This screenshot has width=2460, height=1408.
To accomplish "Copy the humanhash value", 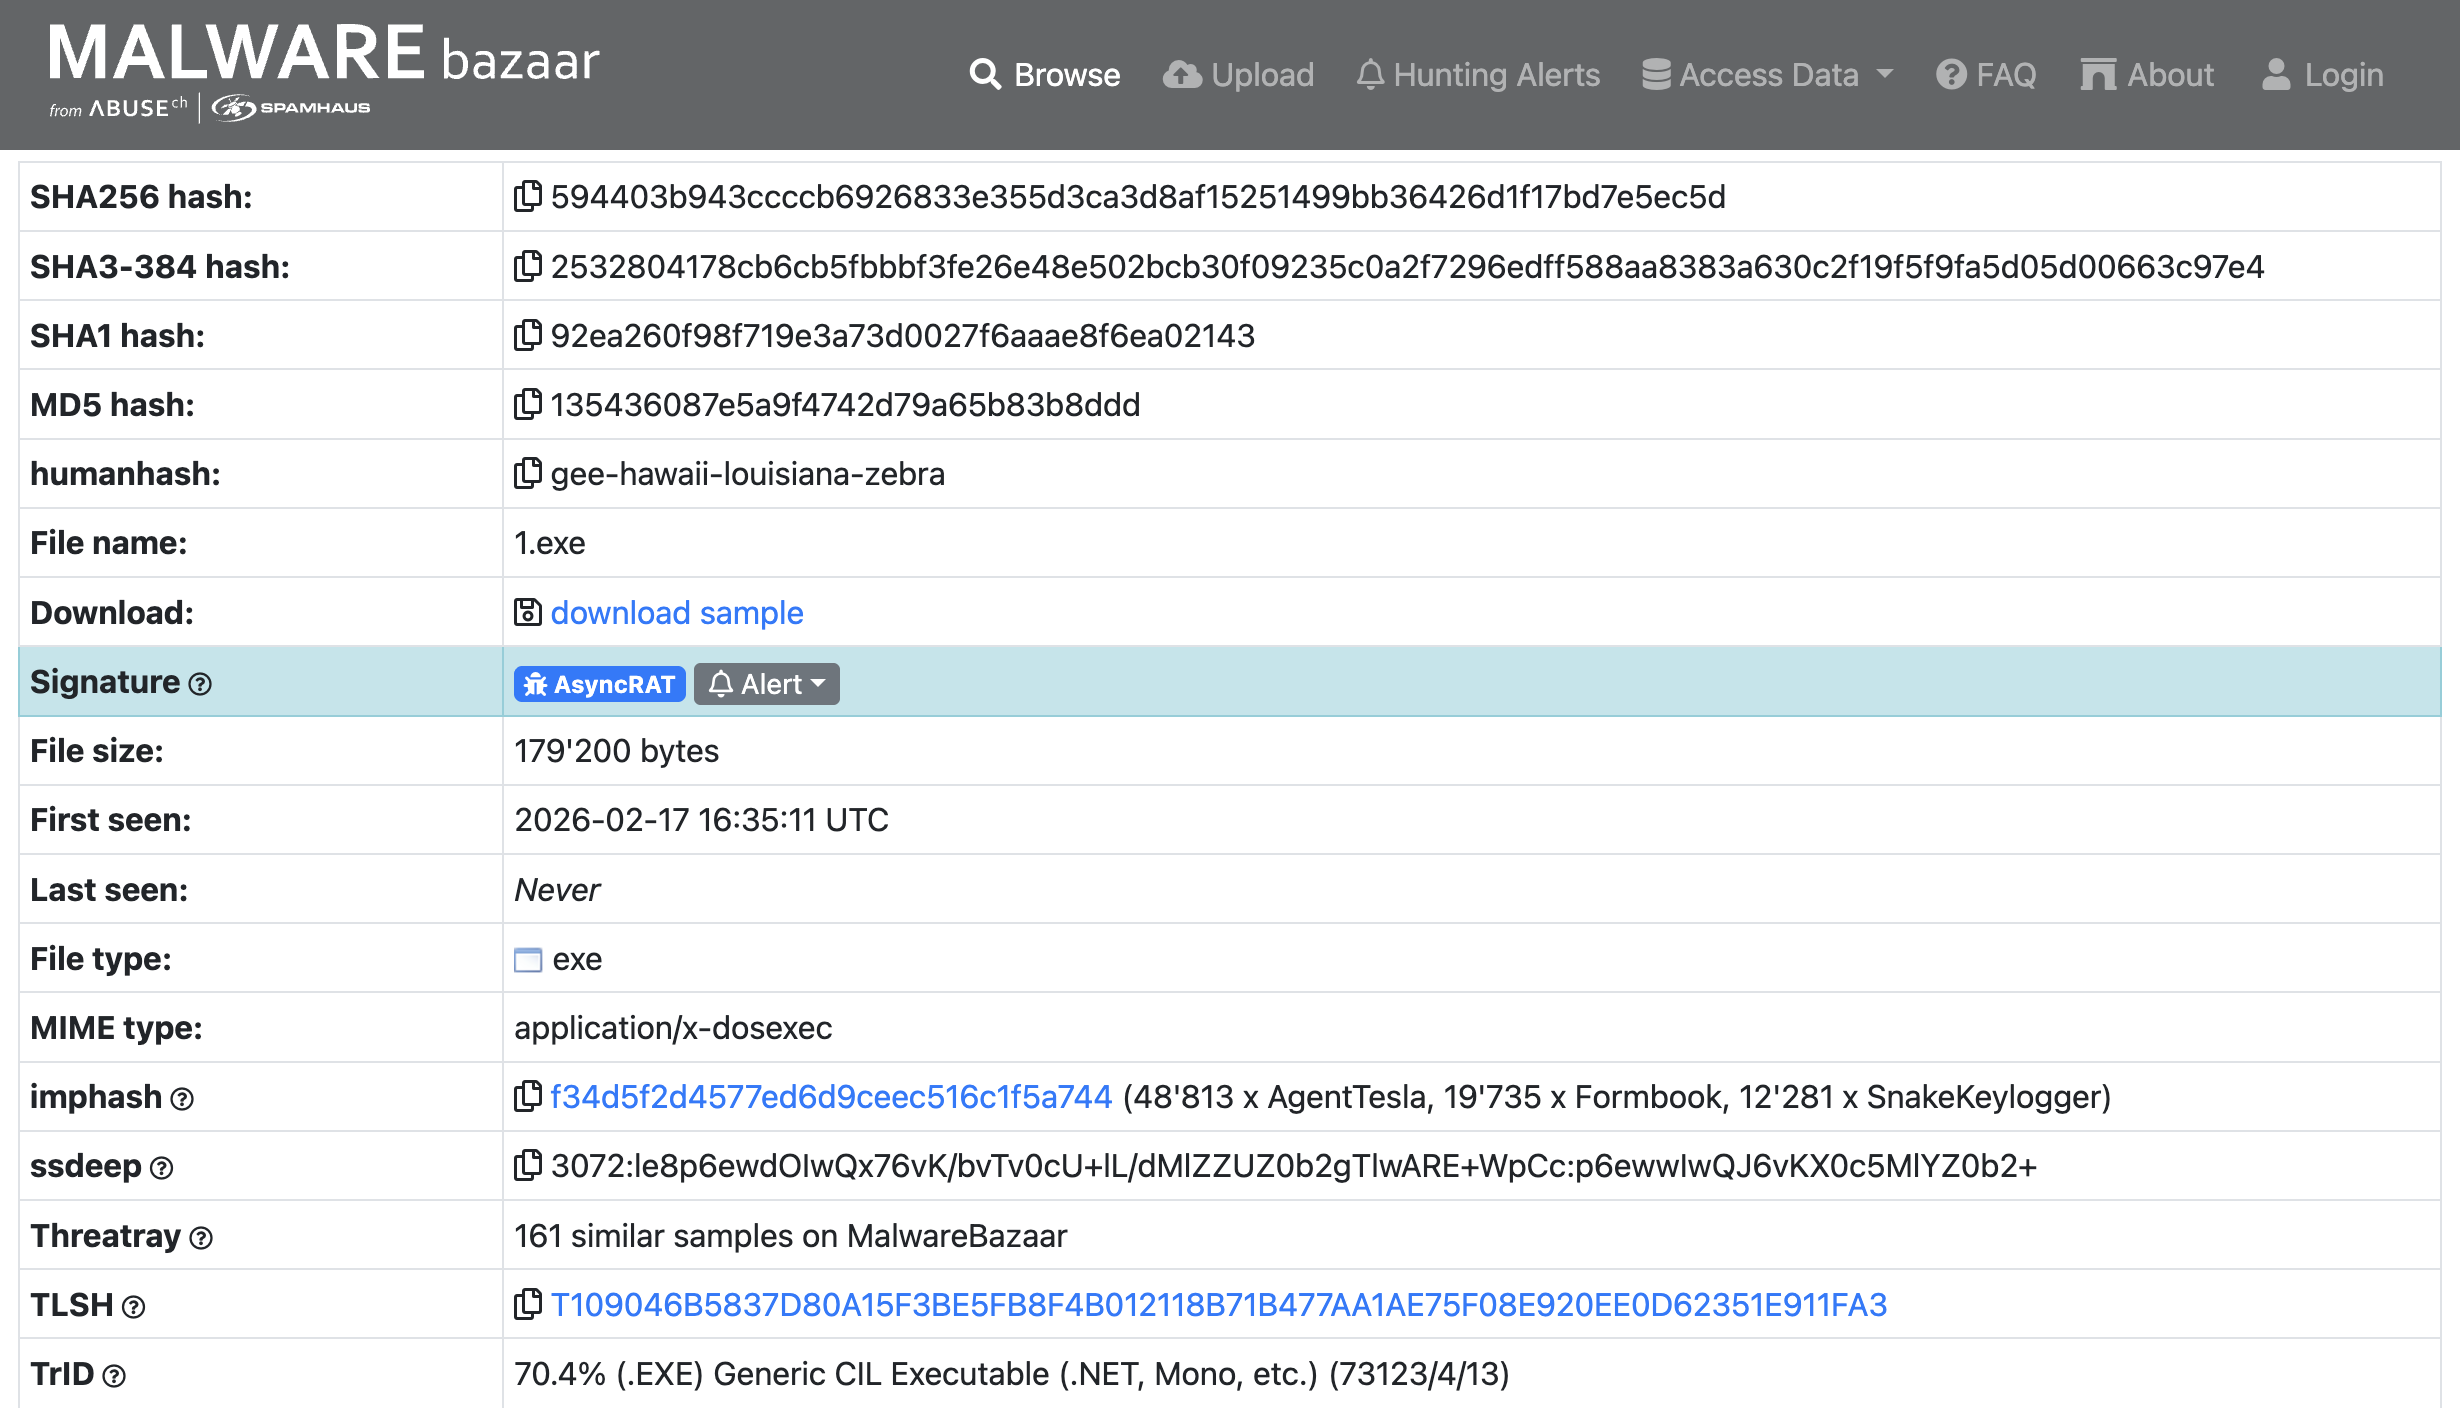I will coord(527,473).
